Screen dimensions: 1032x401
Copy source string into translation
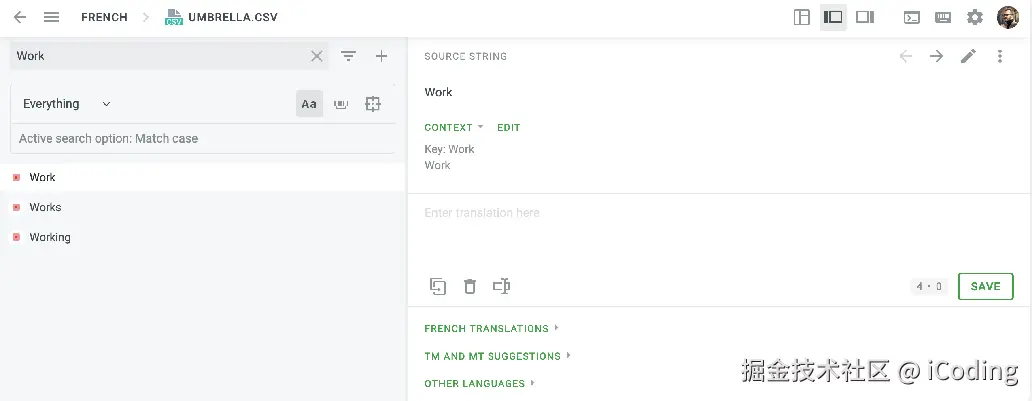tap(438, 287)
